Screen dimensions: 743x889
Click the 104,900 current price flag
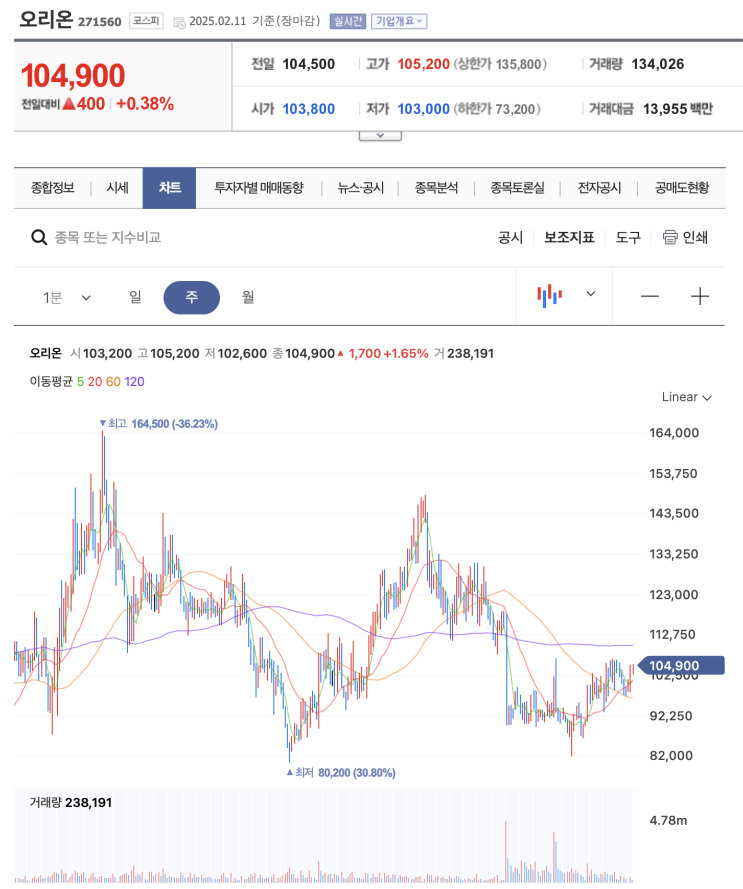coord(681,666)
